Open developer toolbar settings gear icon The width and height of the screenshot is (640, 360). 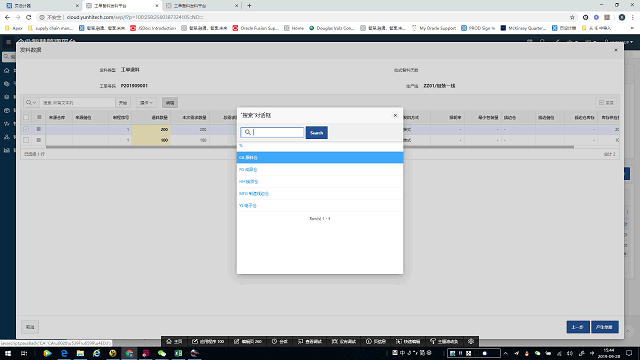click(x=471, y=341)
